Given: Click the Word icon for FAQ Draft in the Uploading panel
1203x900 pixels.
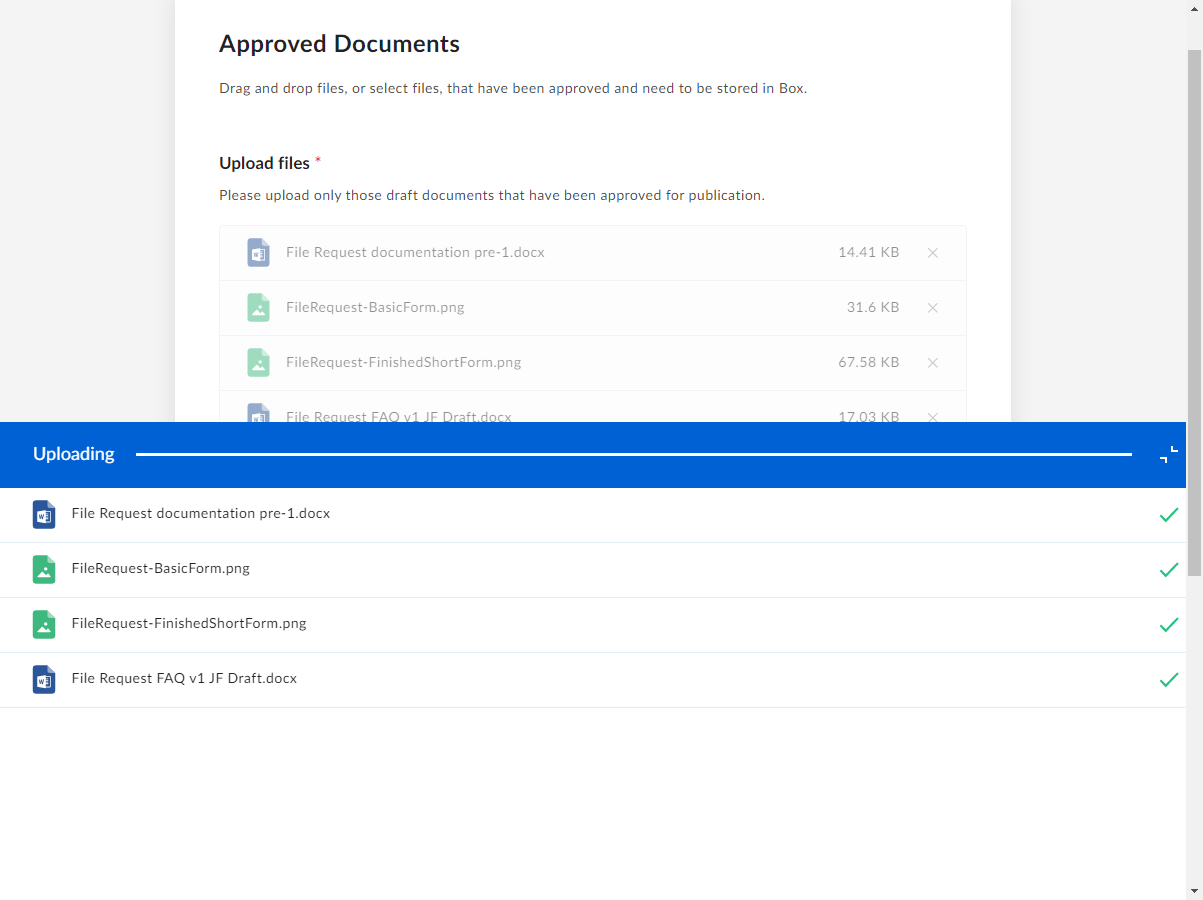Looking at the screenshot, I should tap(44, 679).
